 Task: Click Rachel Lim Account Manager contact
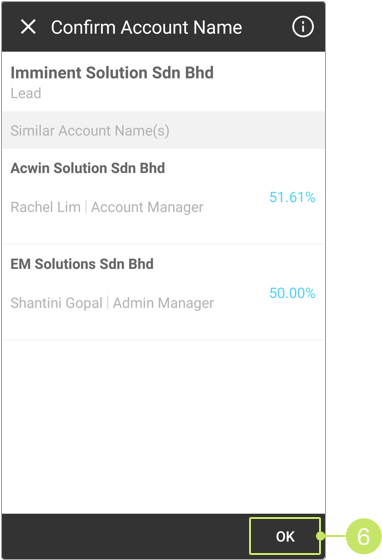point(107,207)
